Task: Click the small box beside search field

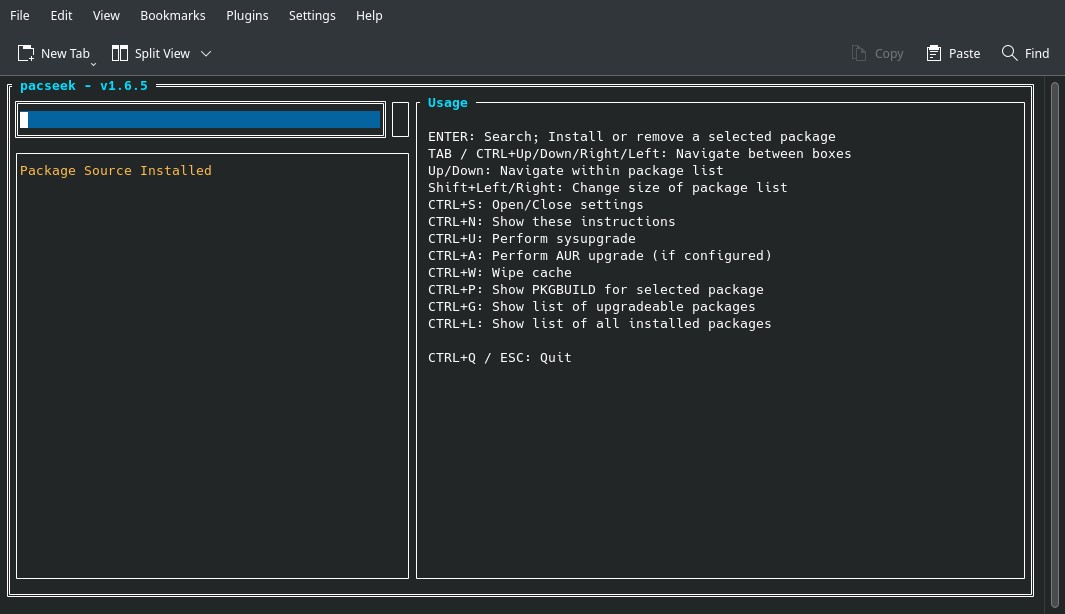Action: point(400,120)
